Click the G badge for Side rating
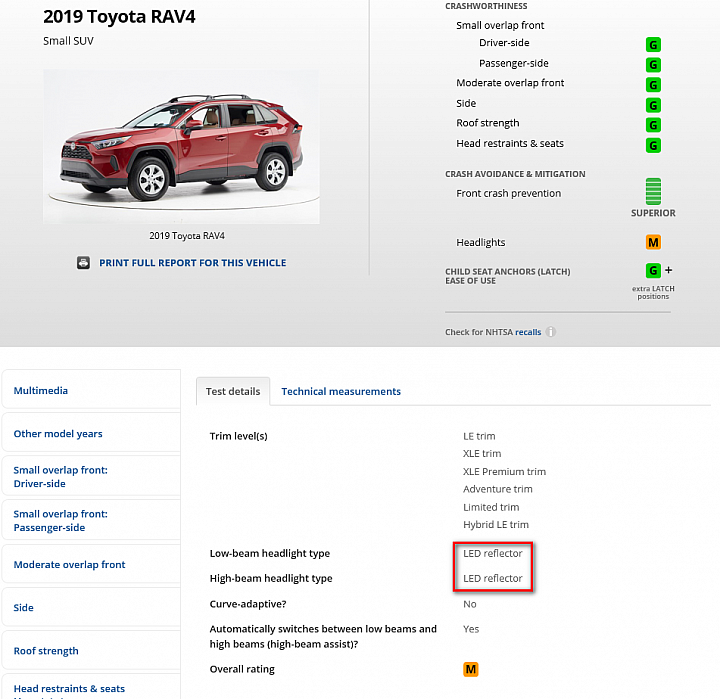 click(x=653, y=105)
